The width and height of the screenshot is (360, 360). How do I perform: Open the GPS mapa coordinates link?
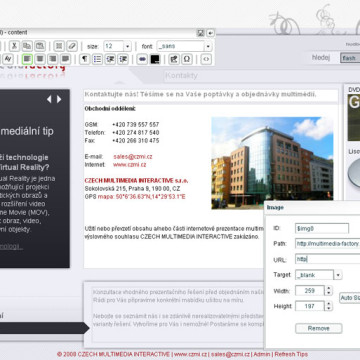142,197
